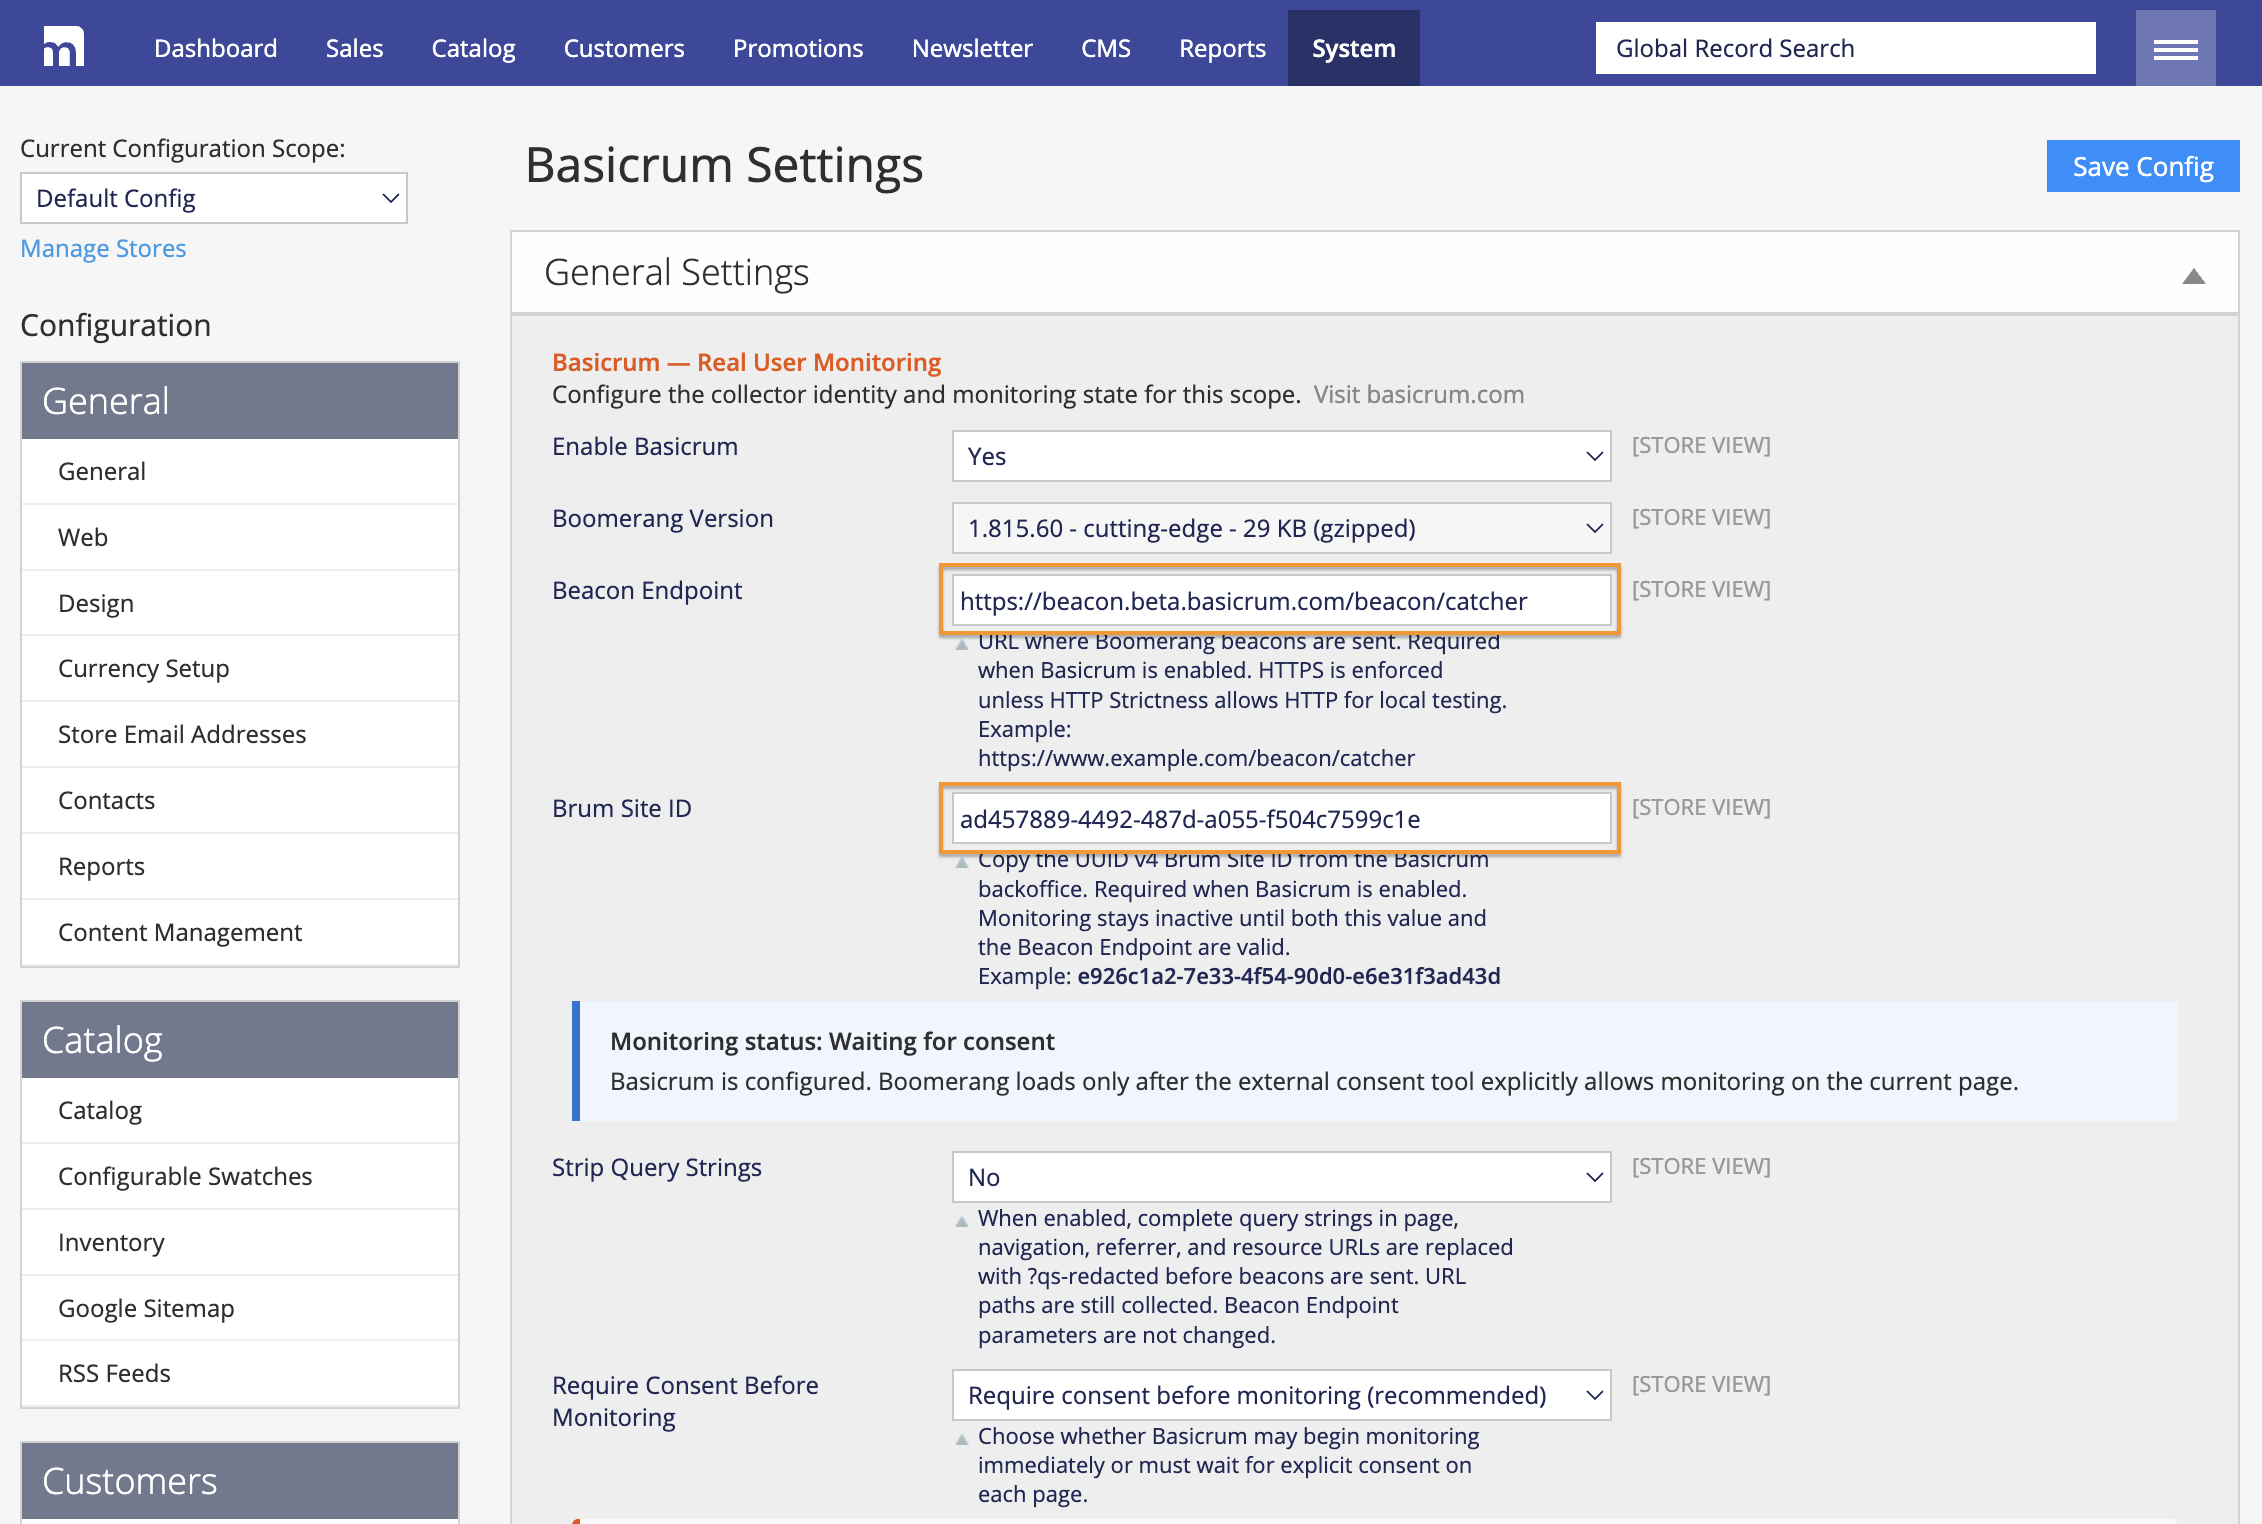Click the Configuration sidebar heading

pos(116,325)
